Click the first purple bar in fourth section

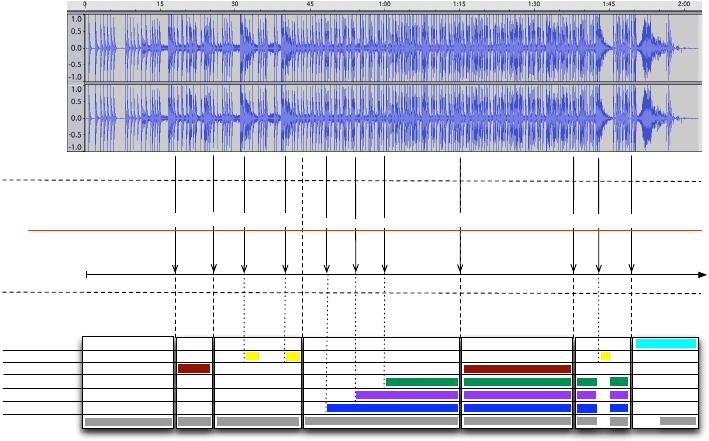click(x=406, y=395)
